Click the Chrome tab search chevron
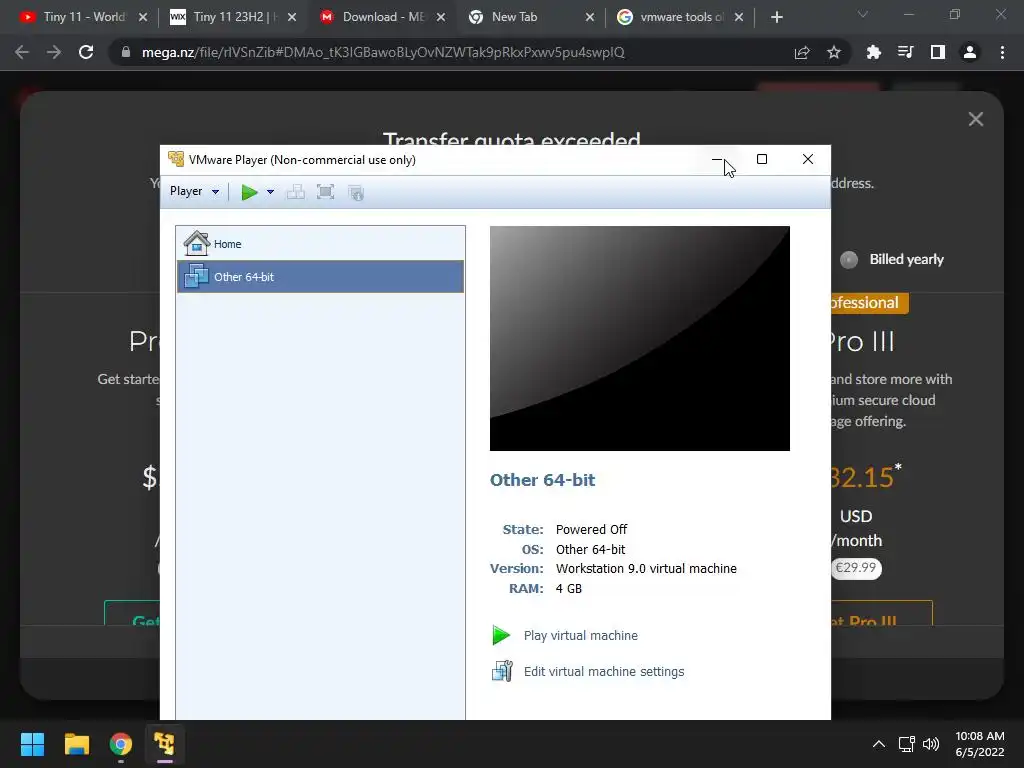Screen dimensions: 1024x768 click(x=863, y=14)
